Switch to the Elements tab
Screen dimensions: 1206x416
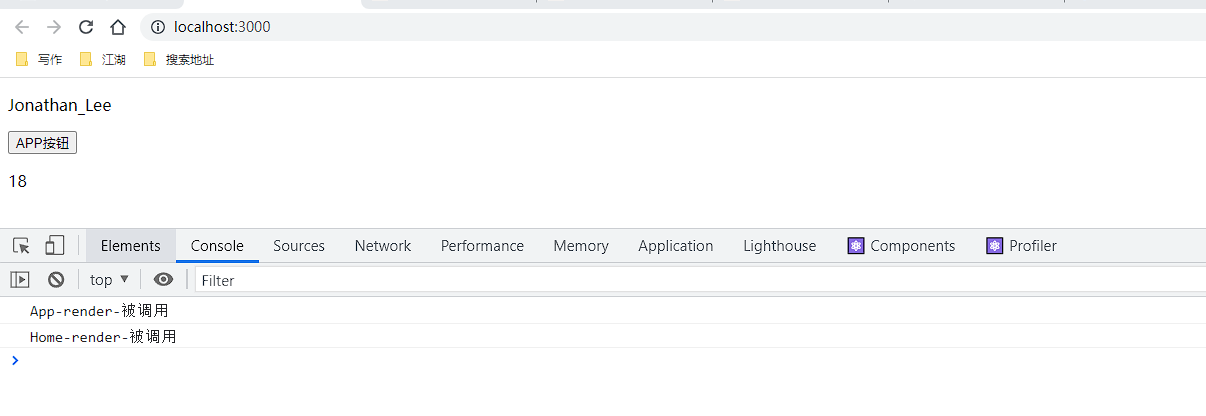[x=130, y=246]
